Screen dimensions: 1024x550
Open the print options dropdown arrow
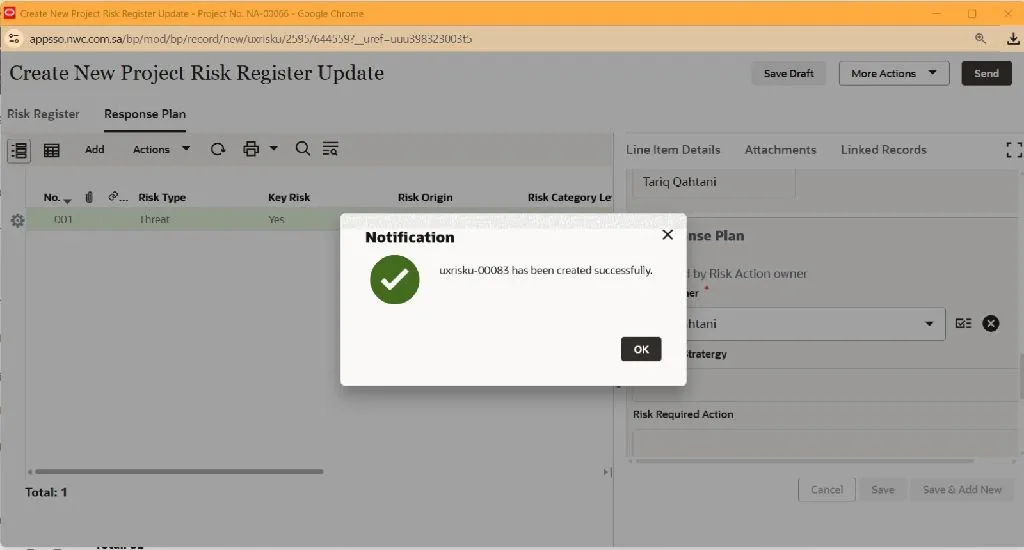coord(274,149)
